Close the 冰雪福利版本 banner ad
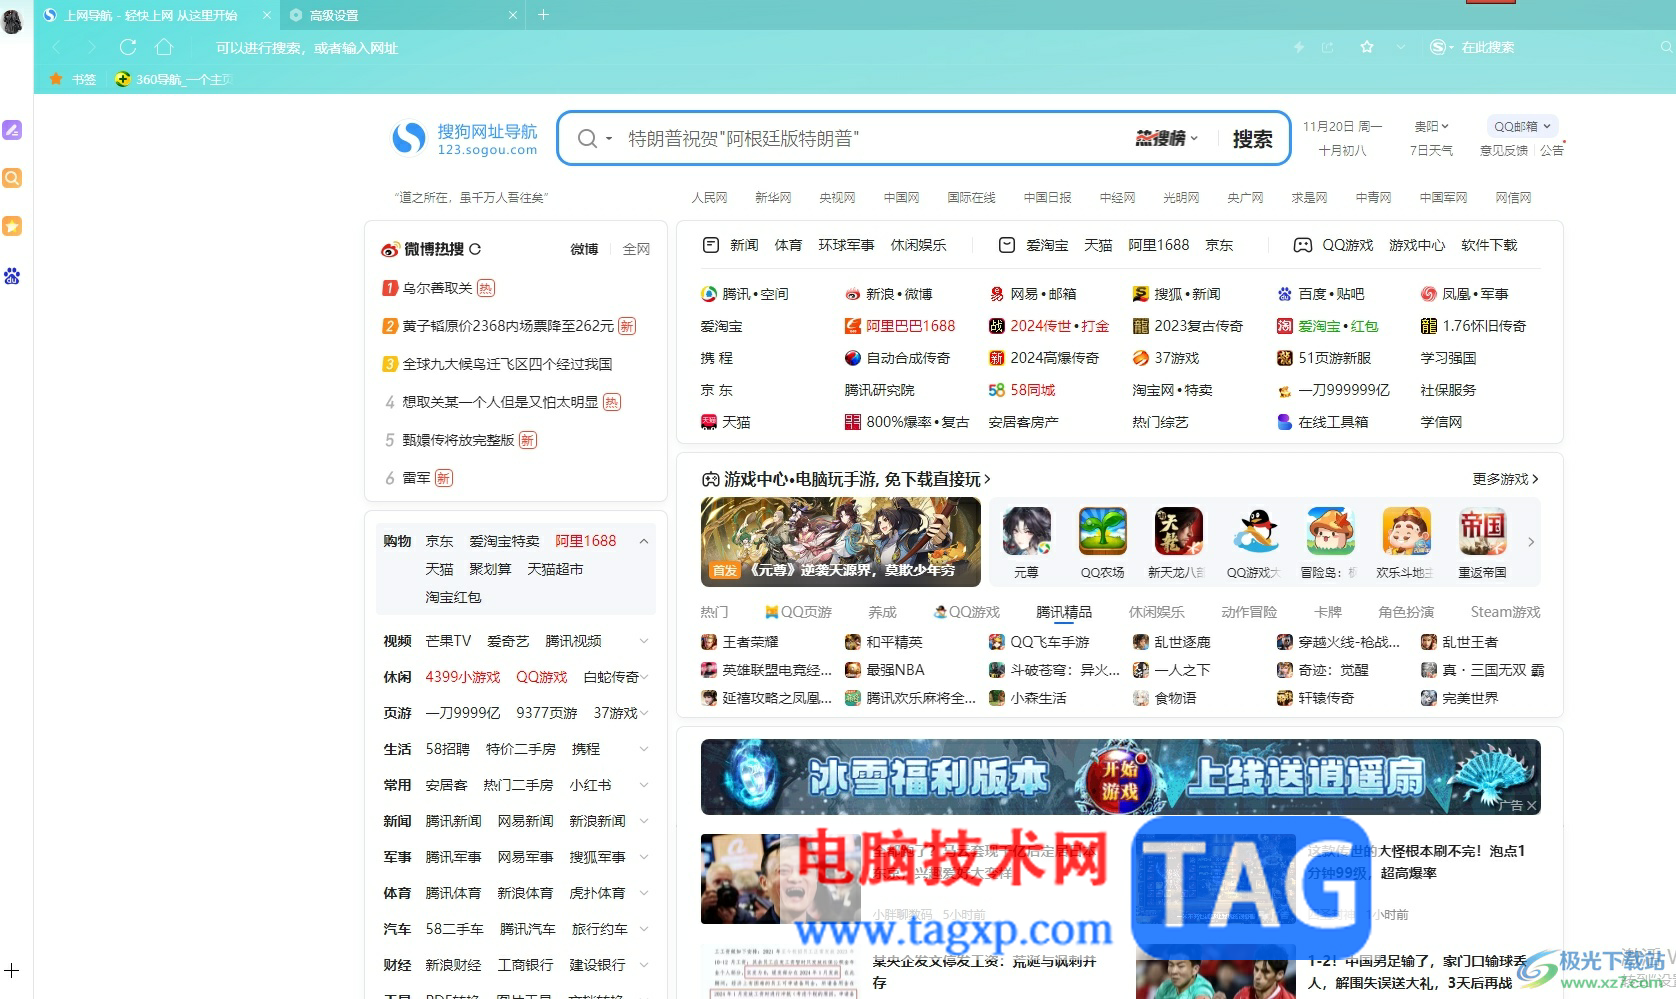Image resolution: width=1676 pixels, height=999 pixels. pyautogui.click(x=1533, y=805)
